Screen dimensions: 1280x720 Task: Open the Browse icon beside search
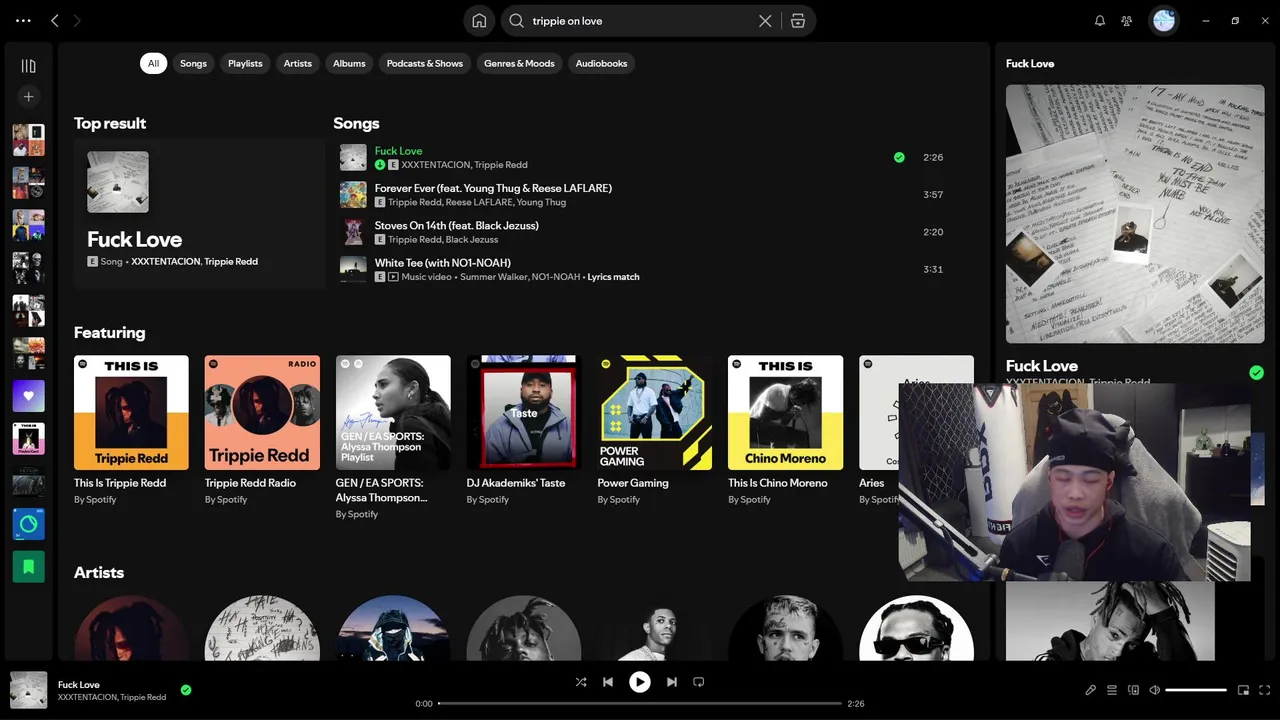[798, 21]
